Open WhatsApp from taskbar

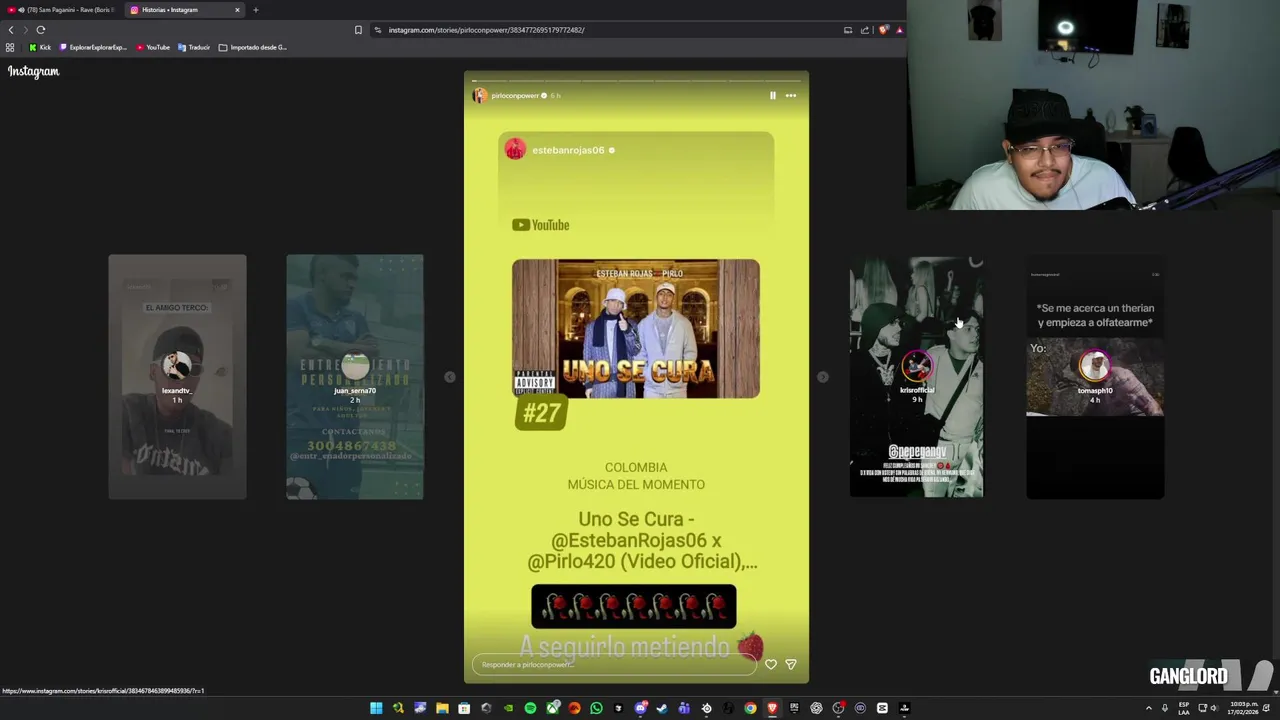pyautogui.click(x=596, y=708)
